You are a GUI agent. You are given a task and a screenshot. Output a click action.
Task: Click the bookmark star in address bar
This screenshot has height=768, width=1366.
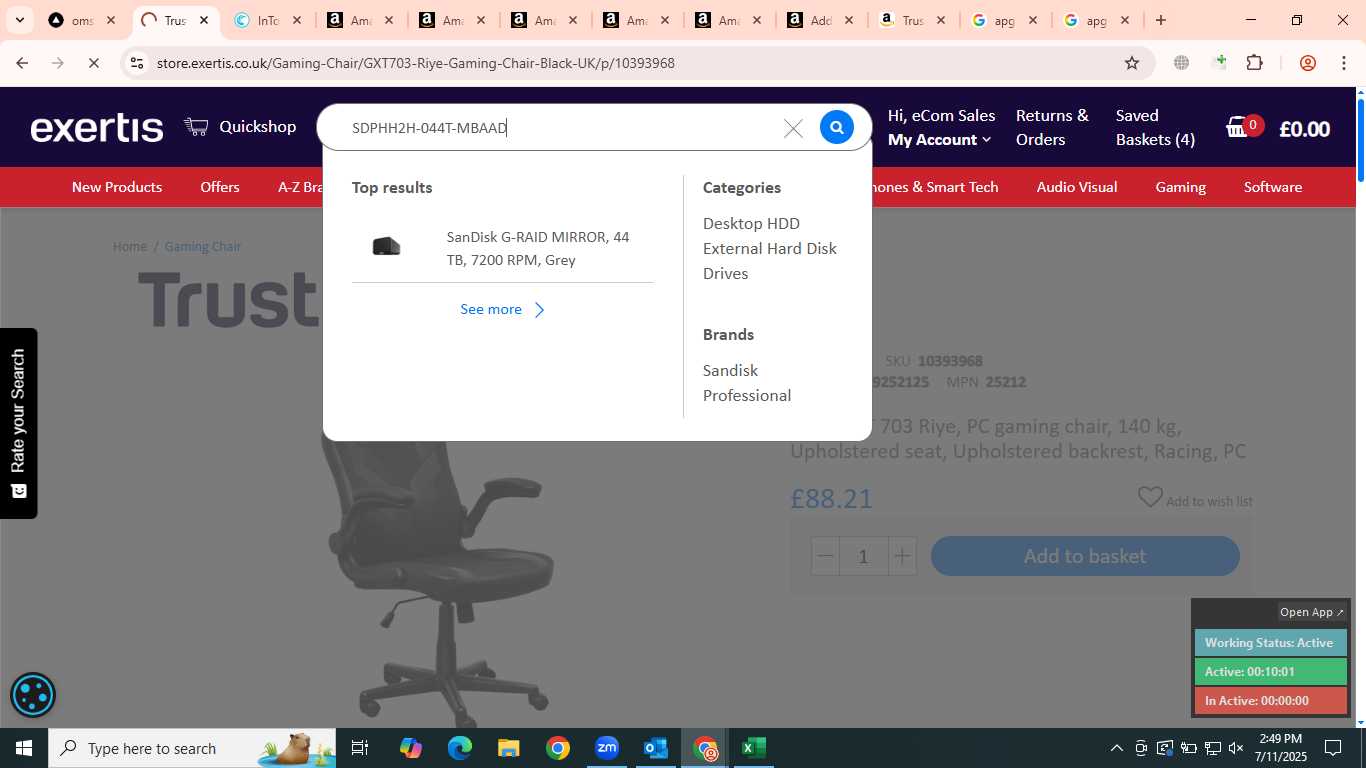coord(1132,63)
